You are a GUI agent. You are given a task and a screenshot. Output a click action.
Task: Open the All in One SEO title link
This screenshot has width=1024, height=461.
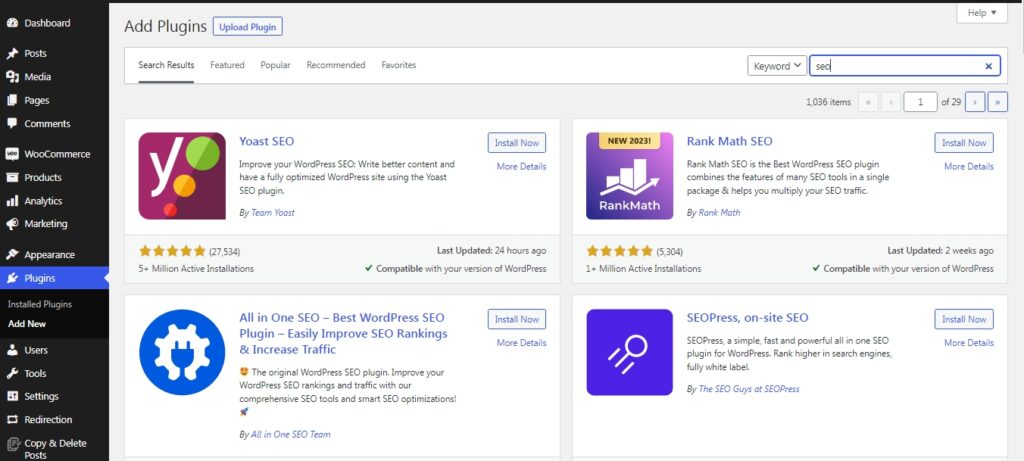point(344,334)
